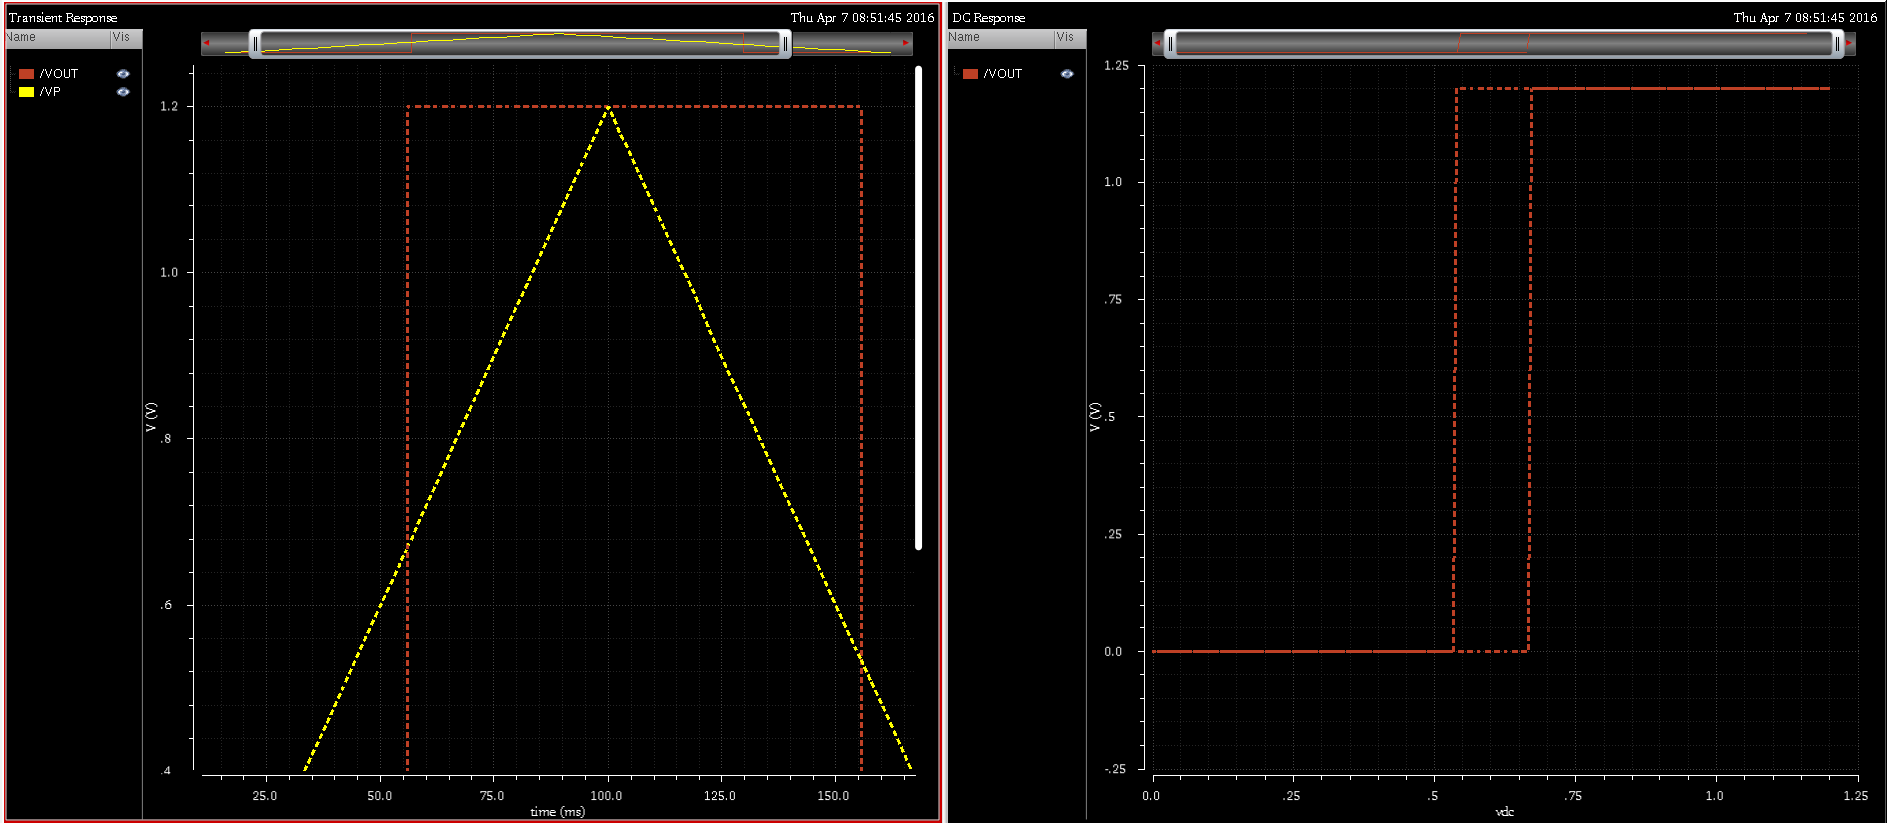Toggle visibility of the /VP trace
This screenshot has height=823, width=1887.
pyautogui.click(x=123, y=92)
